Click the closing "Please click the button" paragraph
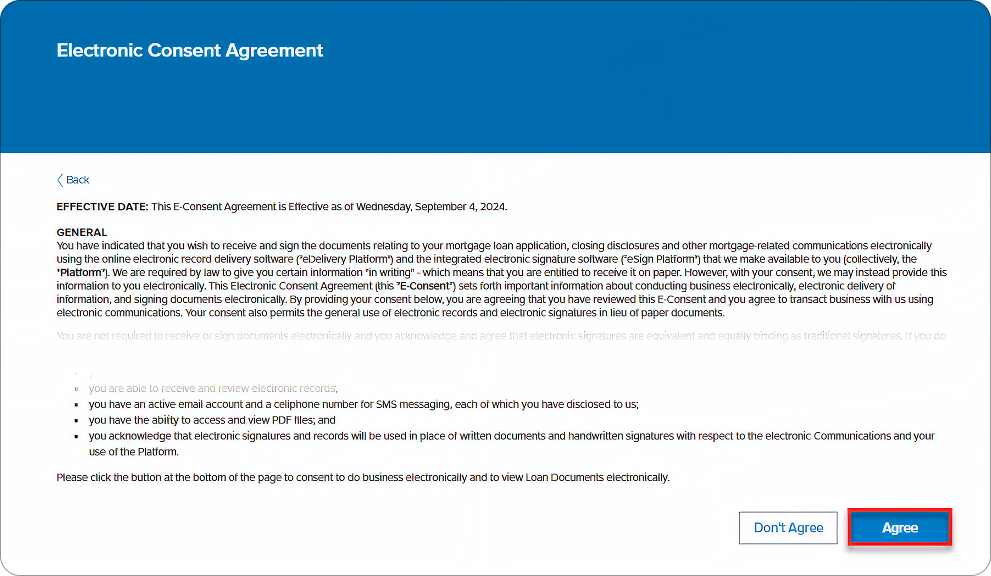 (362, 478)
